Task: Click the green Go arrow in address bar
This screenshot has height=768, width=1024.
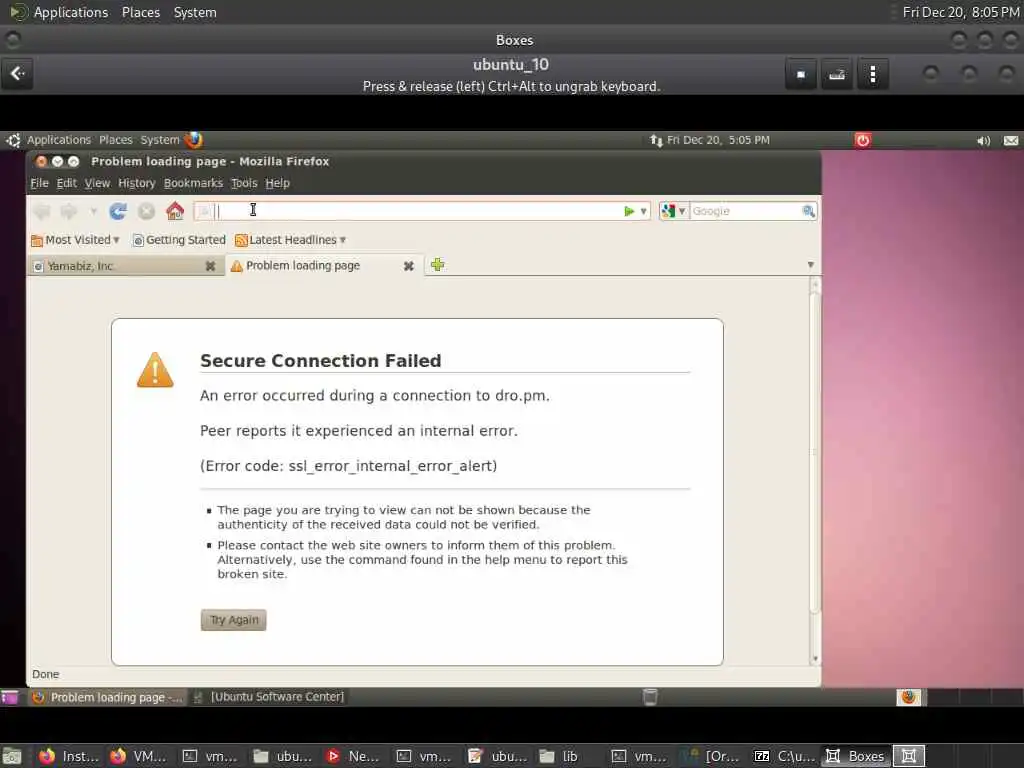Action: click(629, 211)
